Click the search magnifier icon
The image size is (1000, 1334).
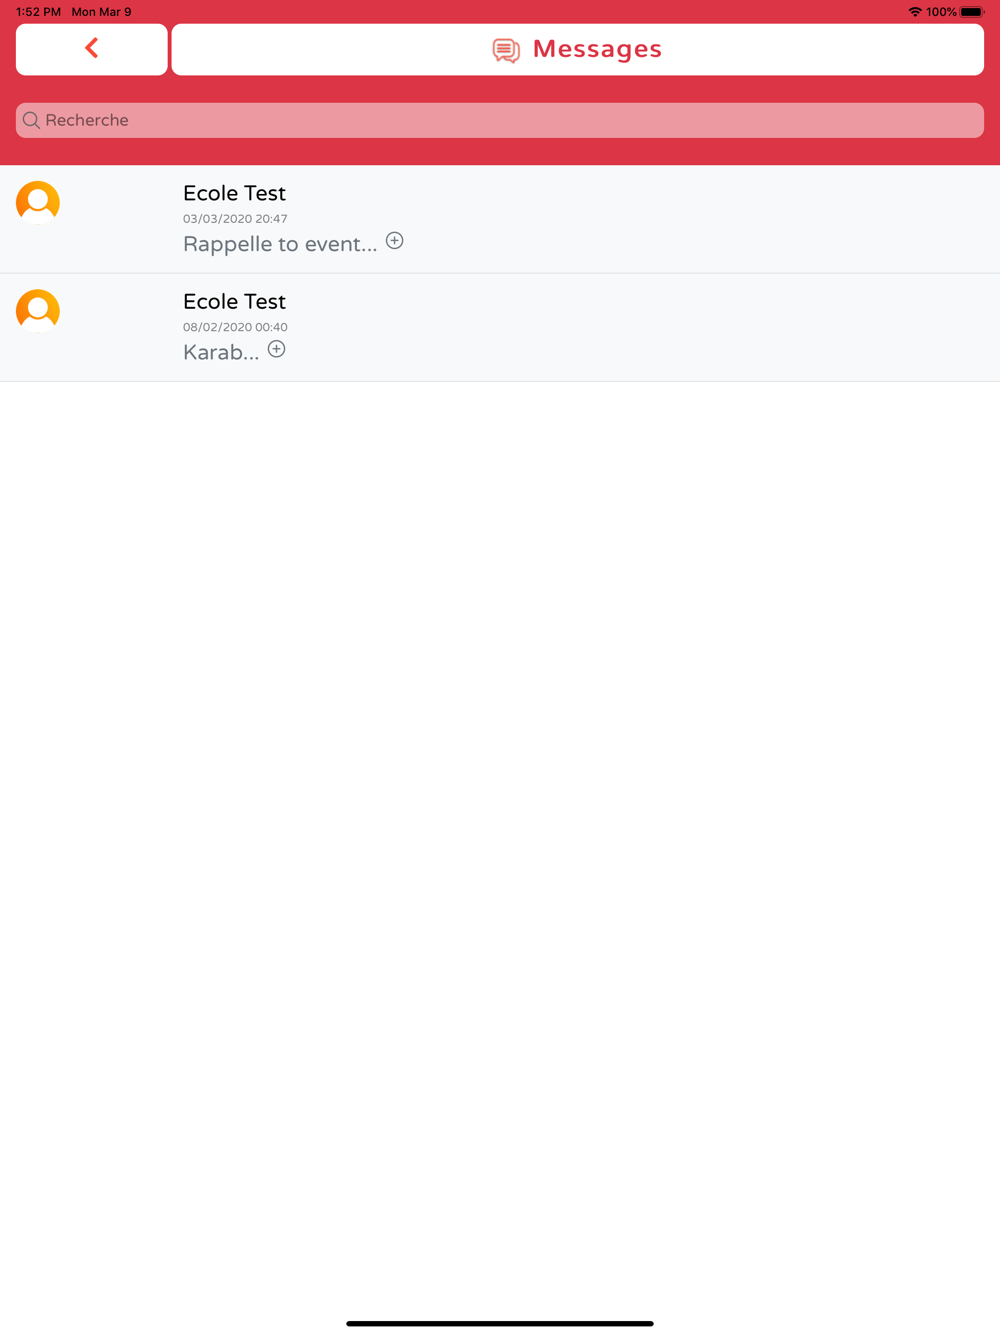[x=32, y=120]
